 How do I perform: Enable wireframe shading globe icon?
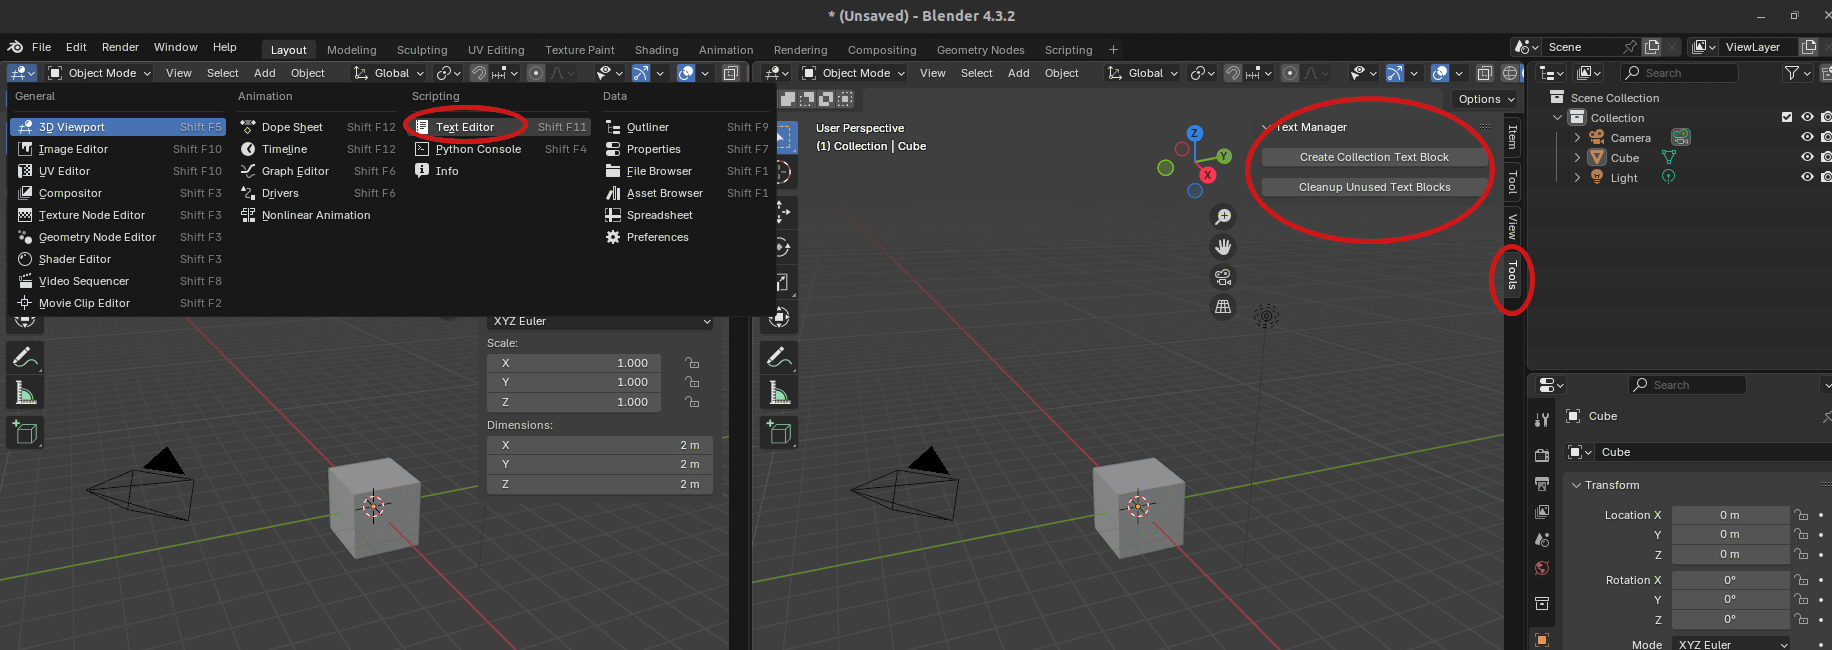1510,73
